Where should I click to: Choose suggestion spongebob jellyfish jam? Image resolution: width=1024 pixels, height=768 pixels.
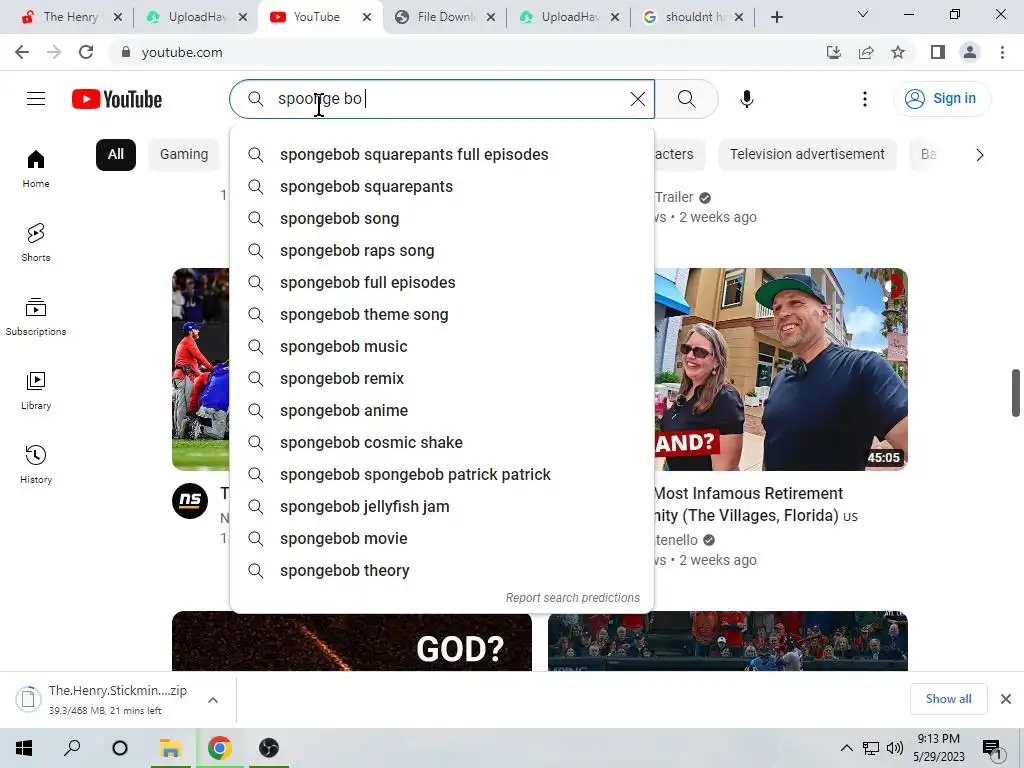point(442,507)
